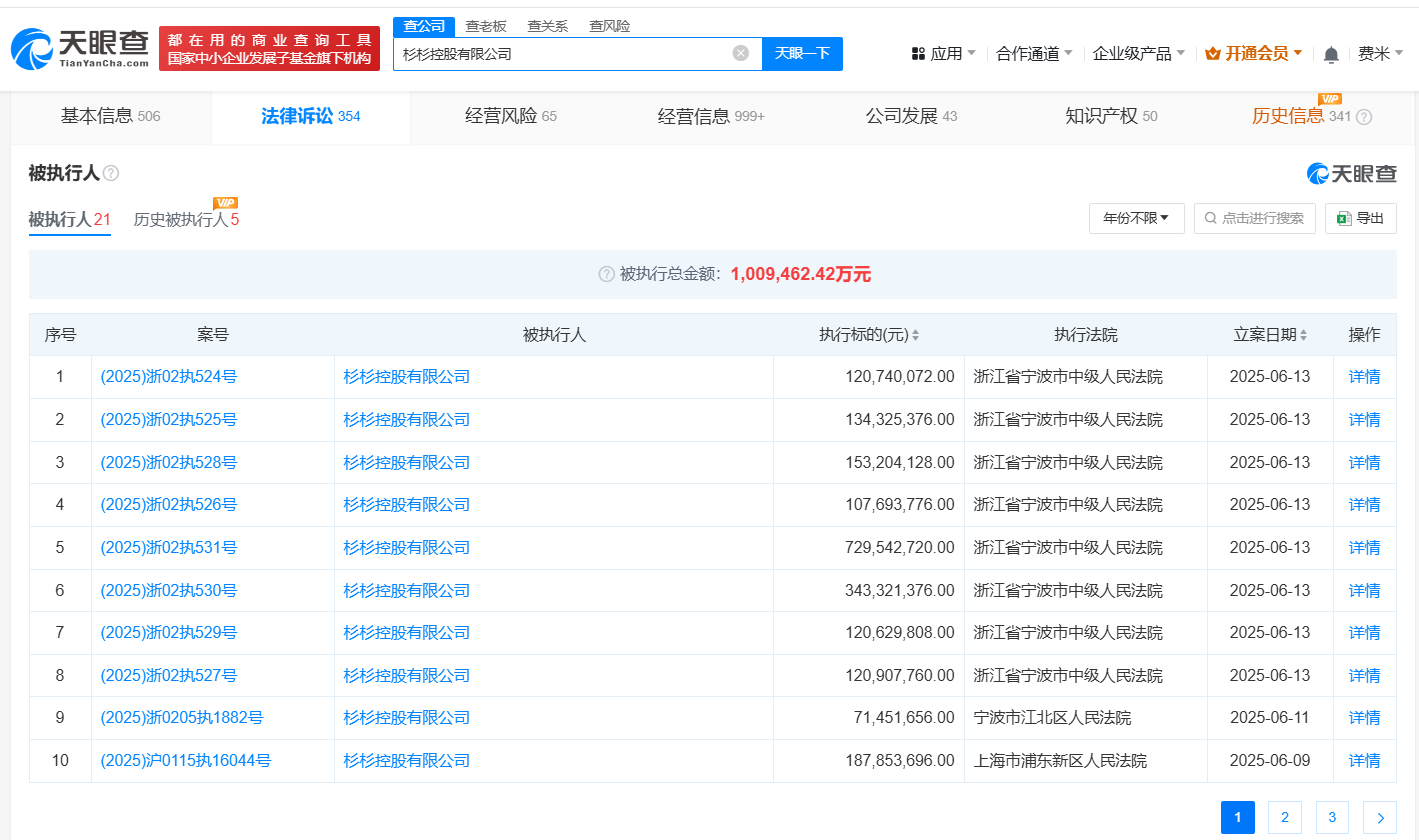Open the 法律诉讼 tab
Image resolution: width=1419 pixels, height=840 pixels.
311,116
